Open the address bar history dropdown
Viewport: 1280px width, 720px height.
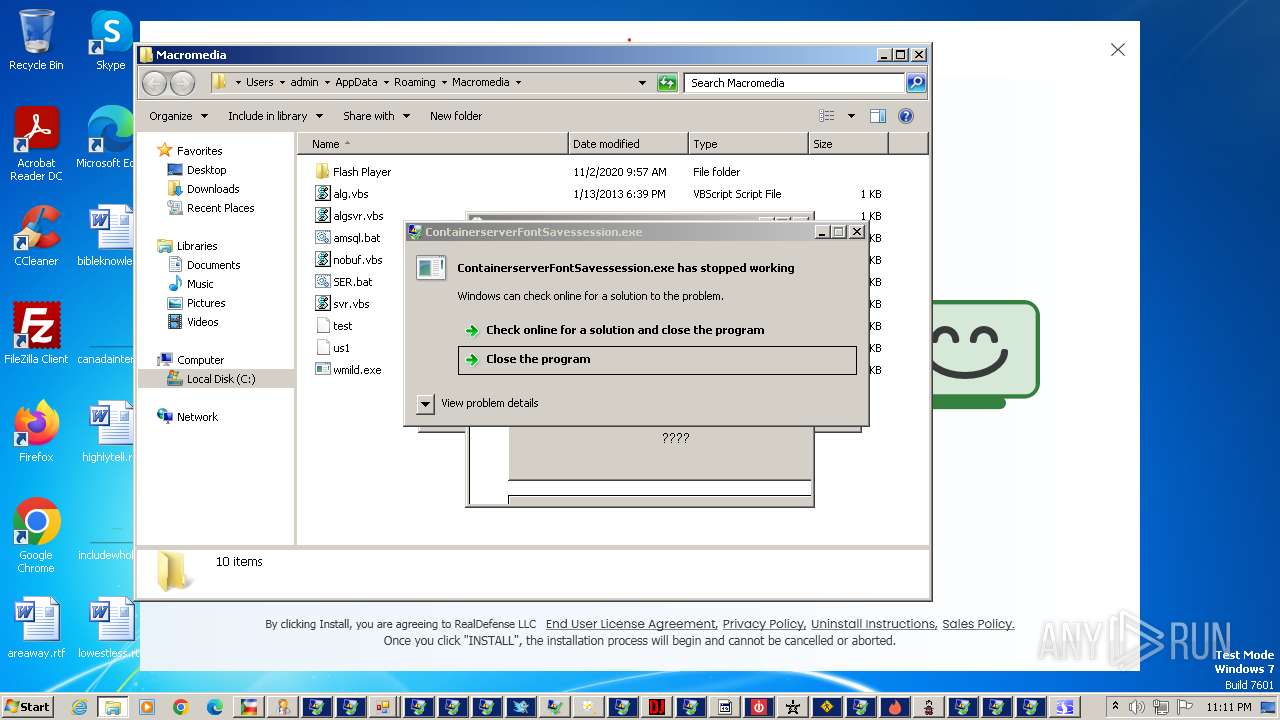(642, 83)
